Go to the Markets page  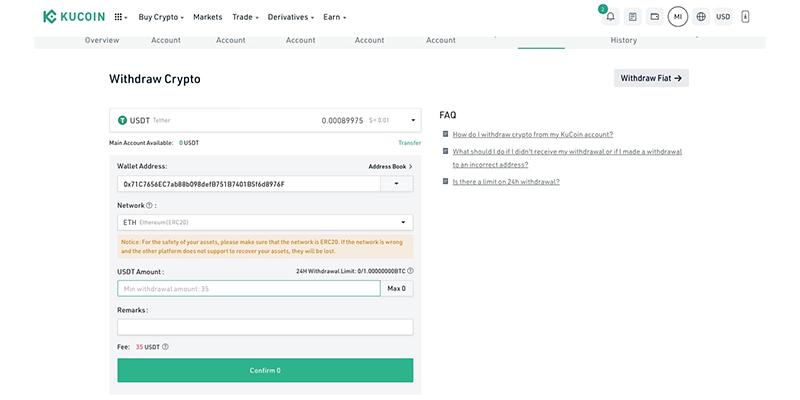point(208,17)
